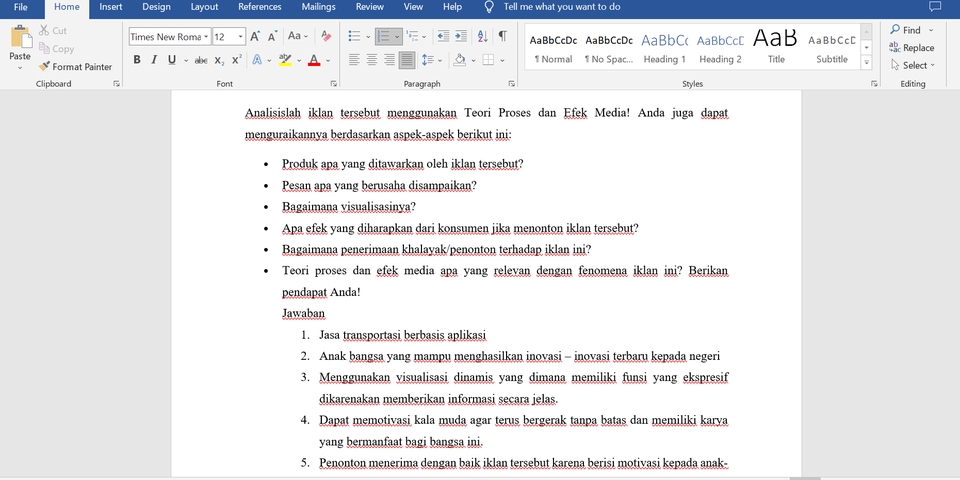Align text to the left
The height and width of the screenshot is (480, 960).
point(354,60)
